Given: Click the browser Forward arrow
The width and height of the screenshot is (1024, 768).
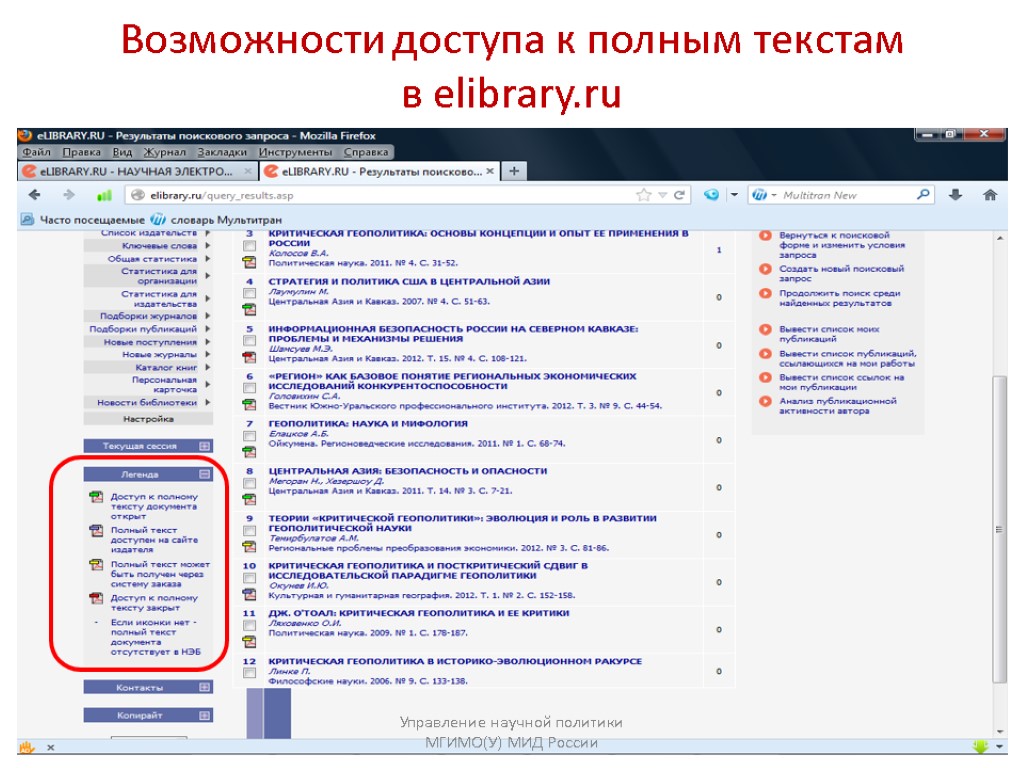Looking at the screenshot, I should pyautogui.click(x=69, y=195).
